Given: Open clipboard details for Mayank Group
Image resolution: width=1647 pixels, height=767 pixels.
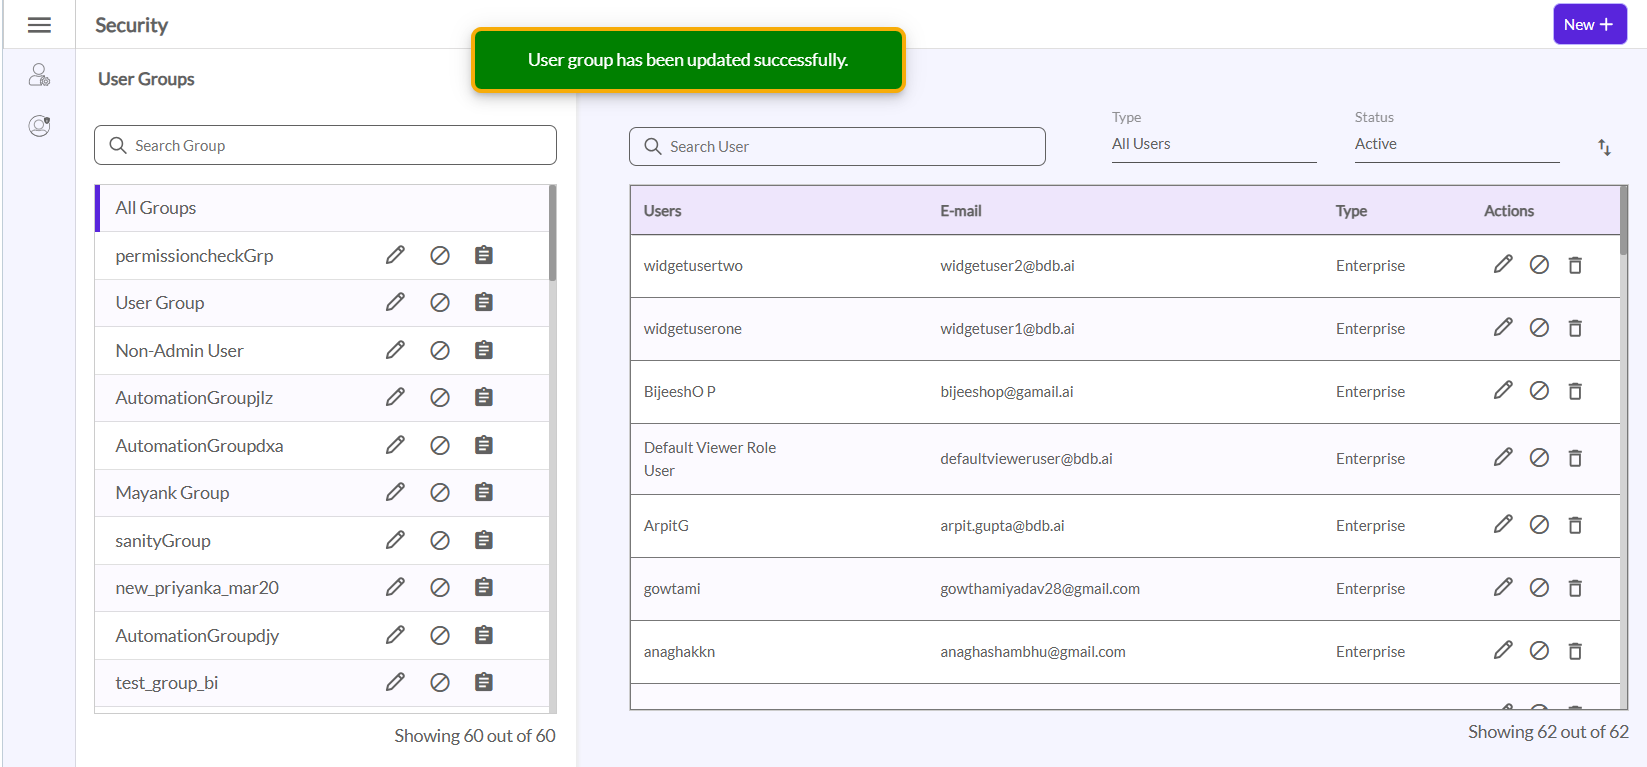Looking at the screenshot, I should pyautogui.click(x=484, y=492).
